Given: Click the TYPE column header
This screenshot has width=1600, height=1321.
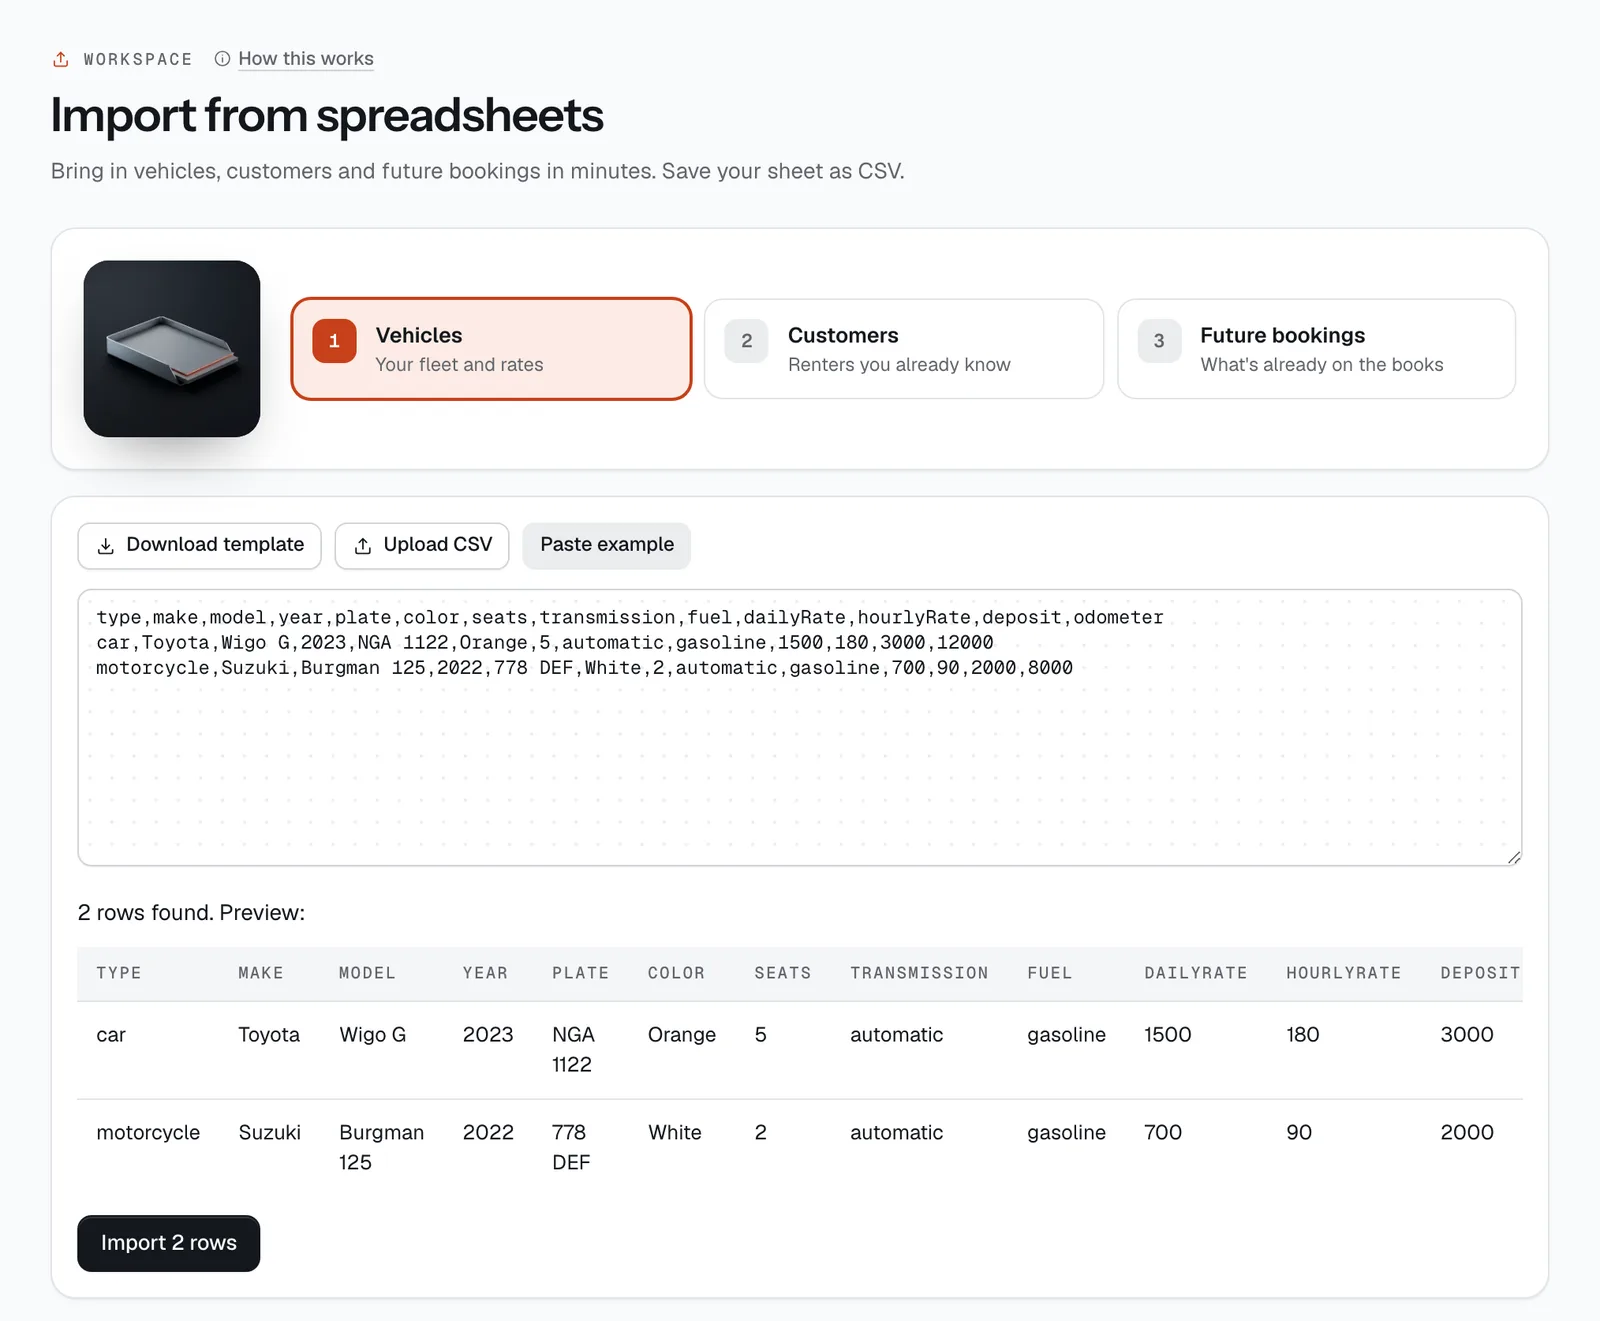Looking at the screenshot, I should (119, 973).
